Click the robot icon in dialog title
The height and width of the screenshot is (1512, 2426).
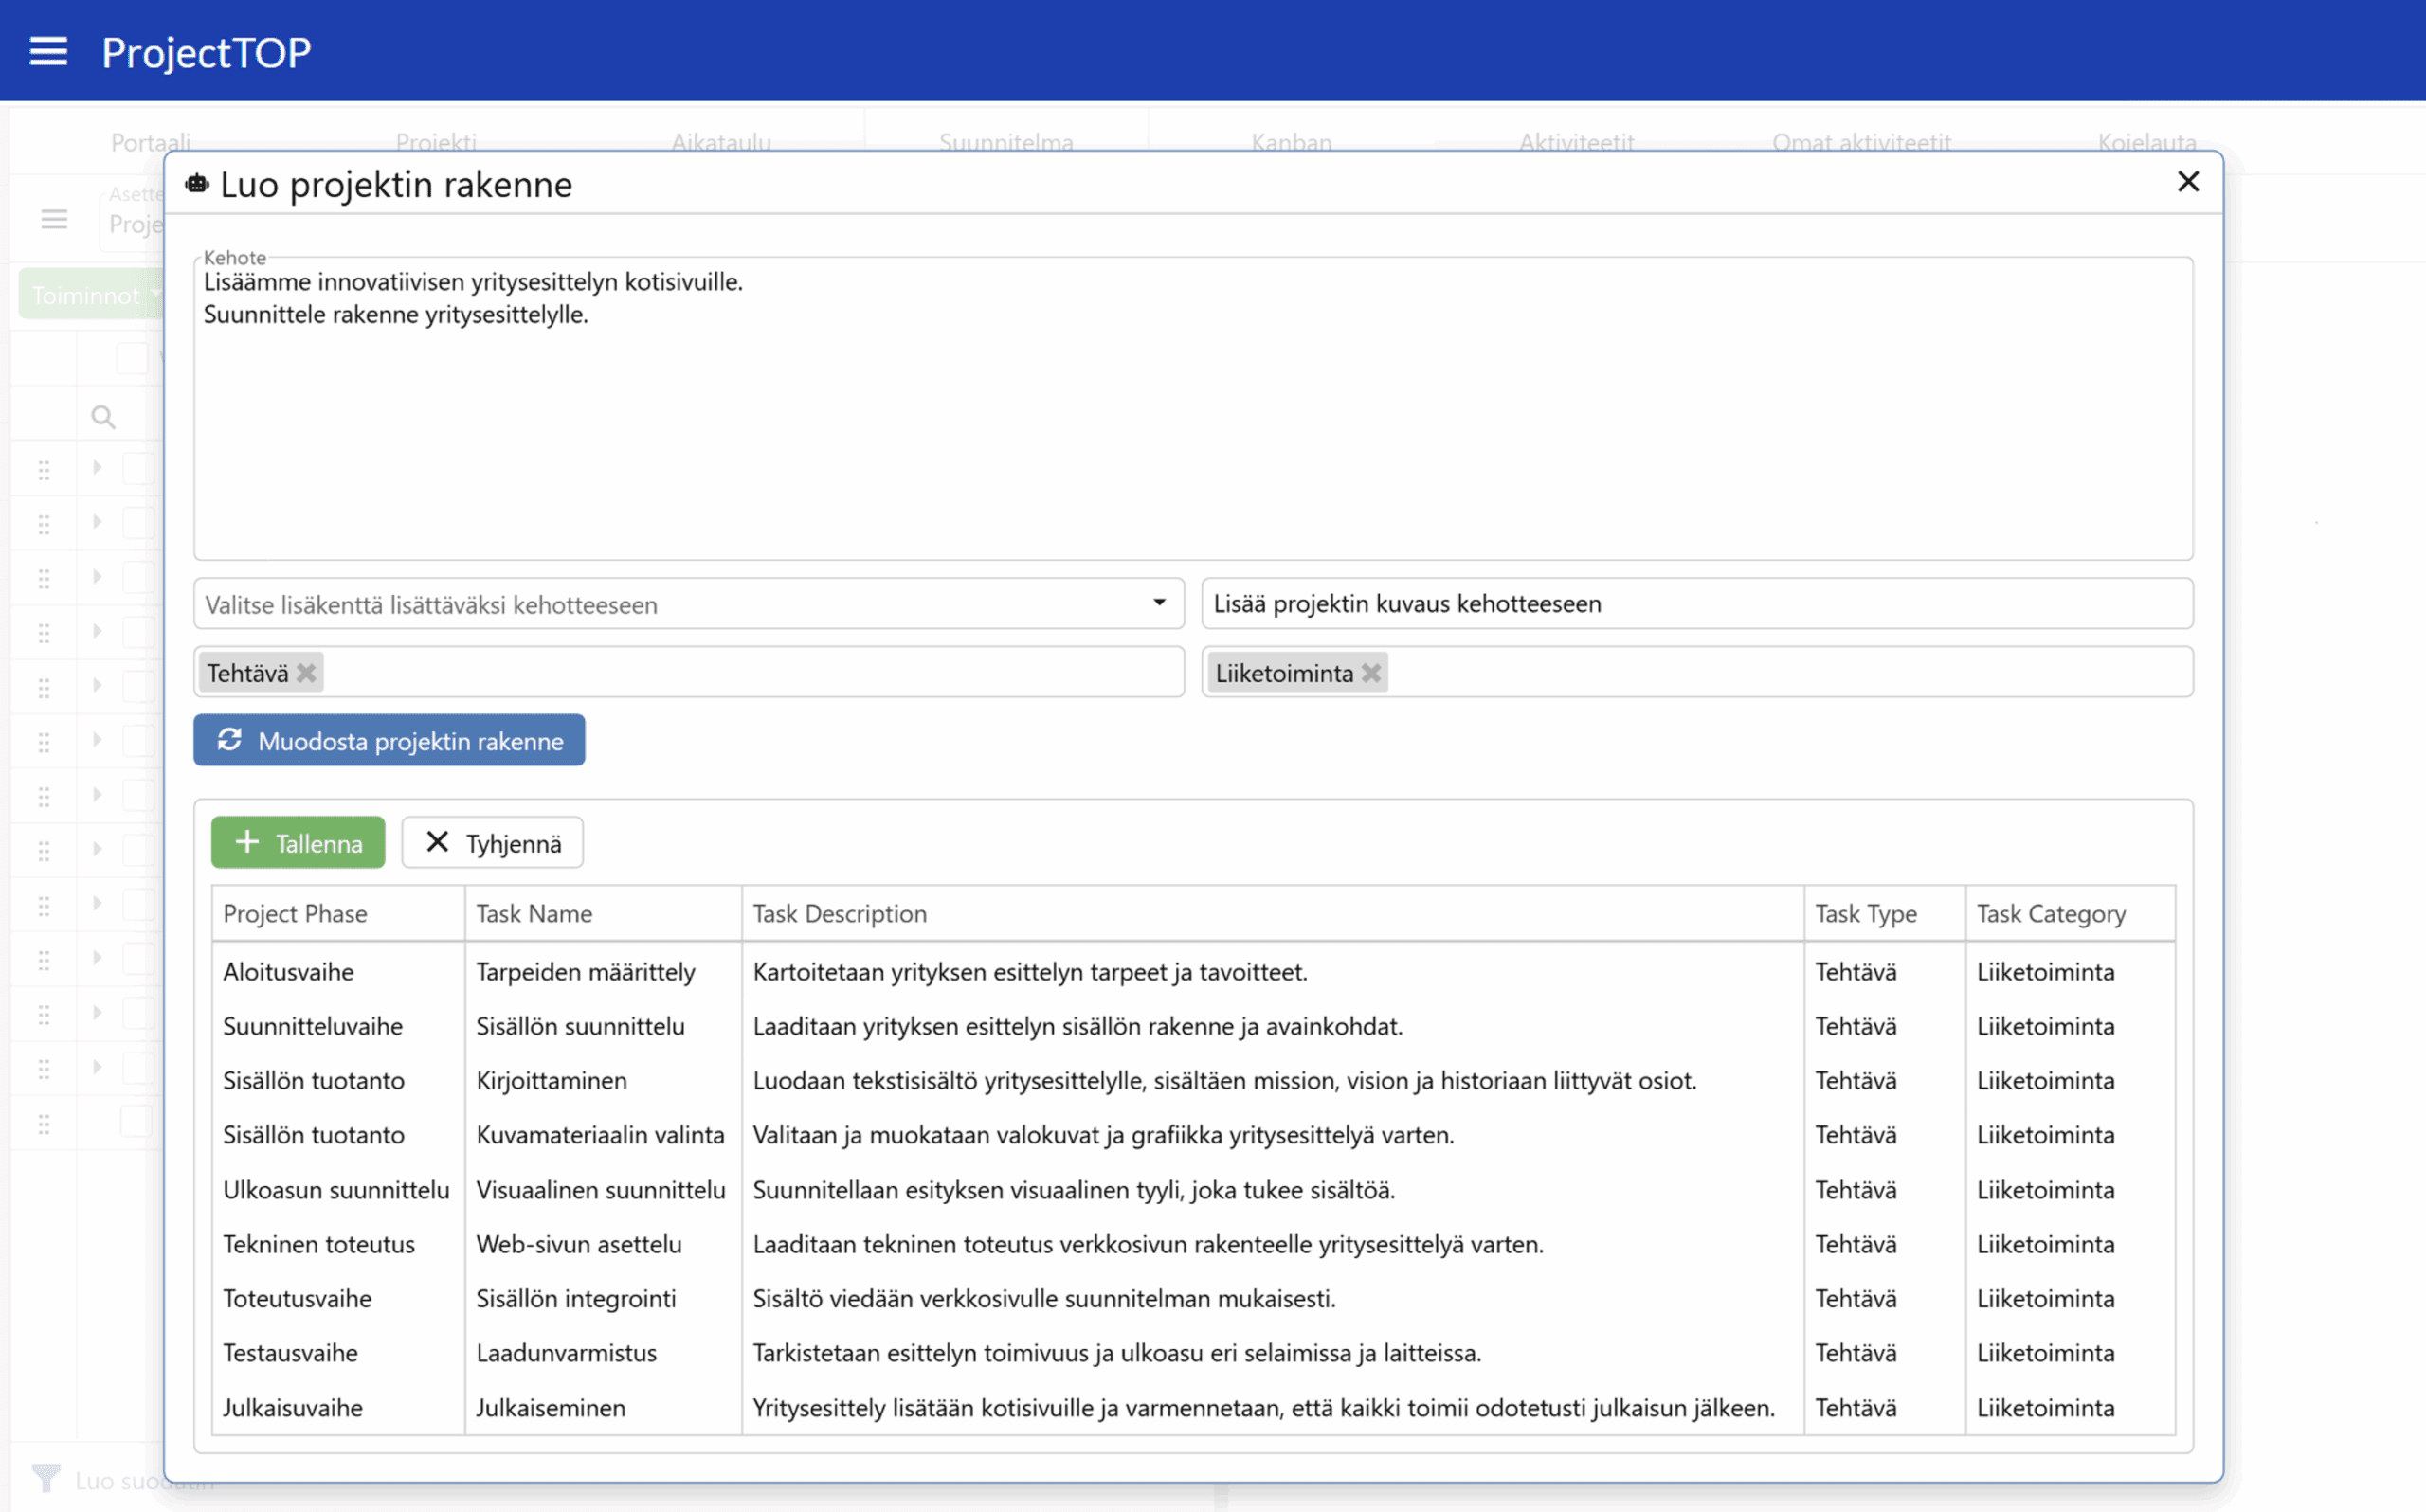[197, 184]
